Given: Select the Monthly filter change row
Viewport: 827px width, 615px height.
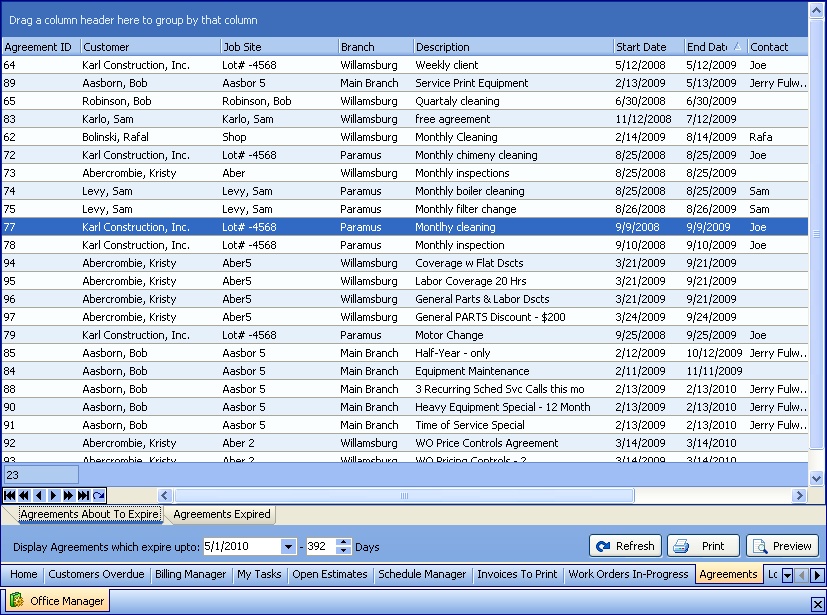Looking at the screenshot, I should tap(405, 209).
